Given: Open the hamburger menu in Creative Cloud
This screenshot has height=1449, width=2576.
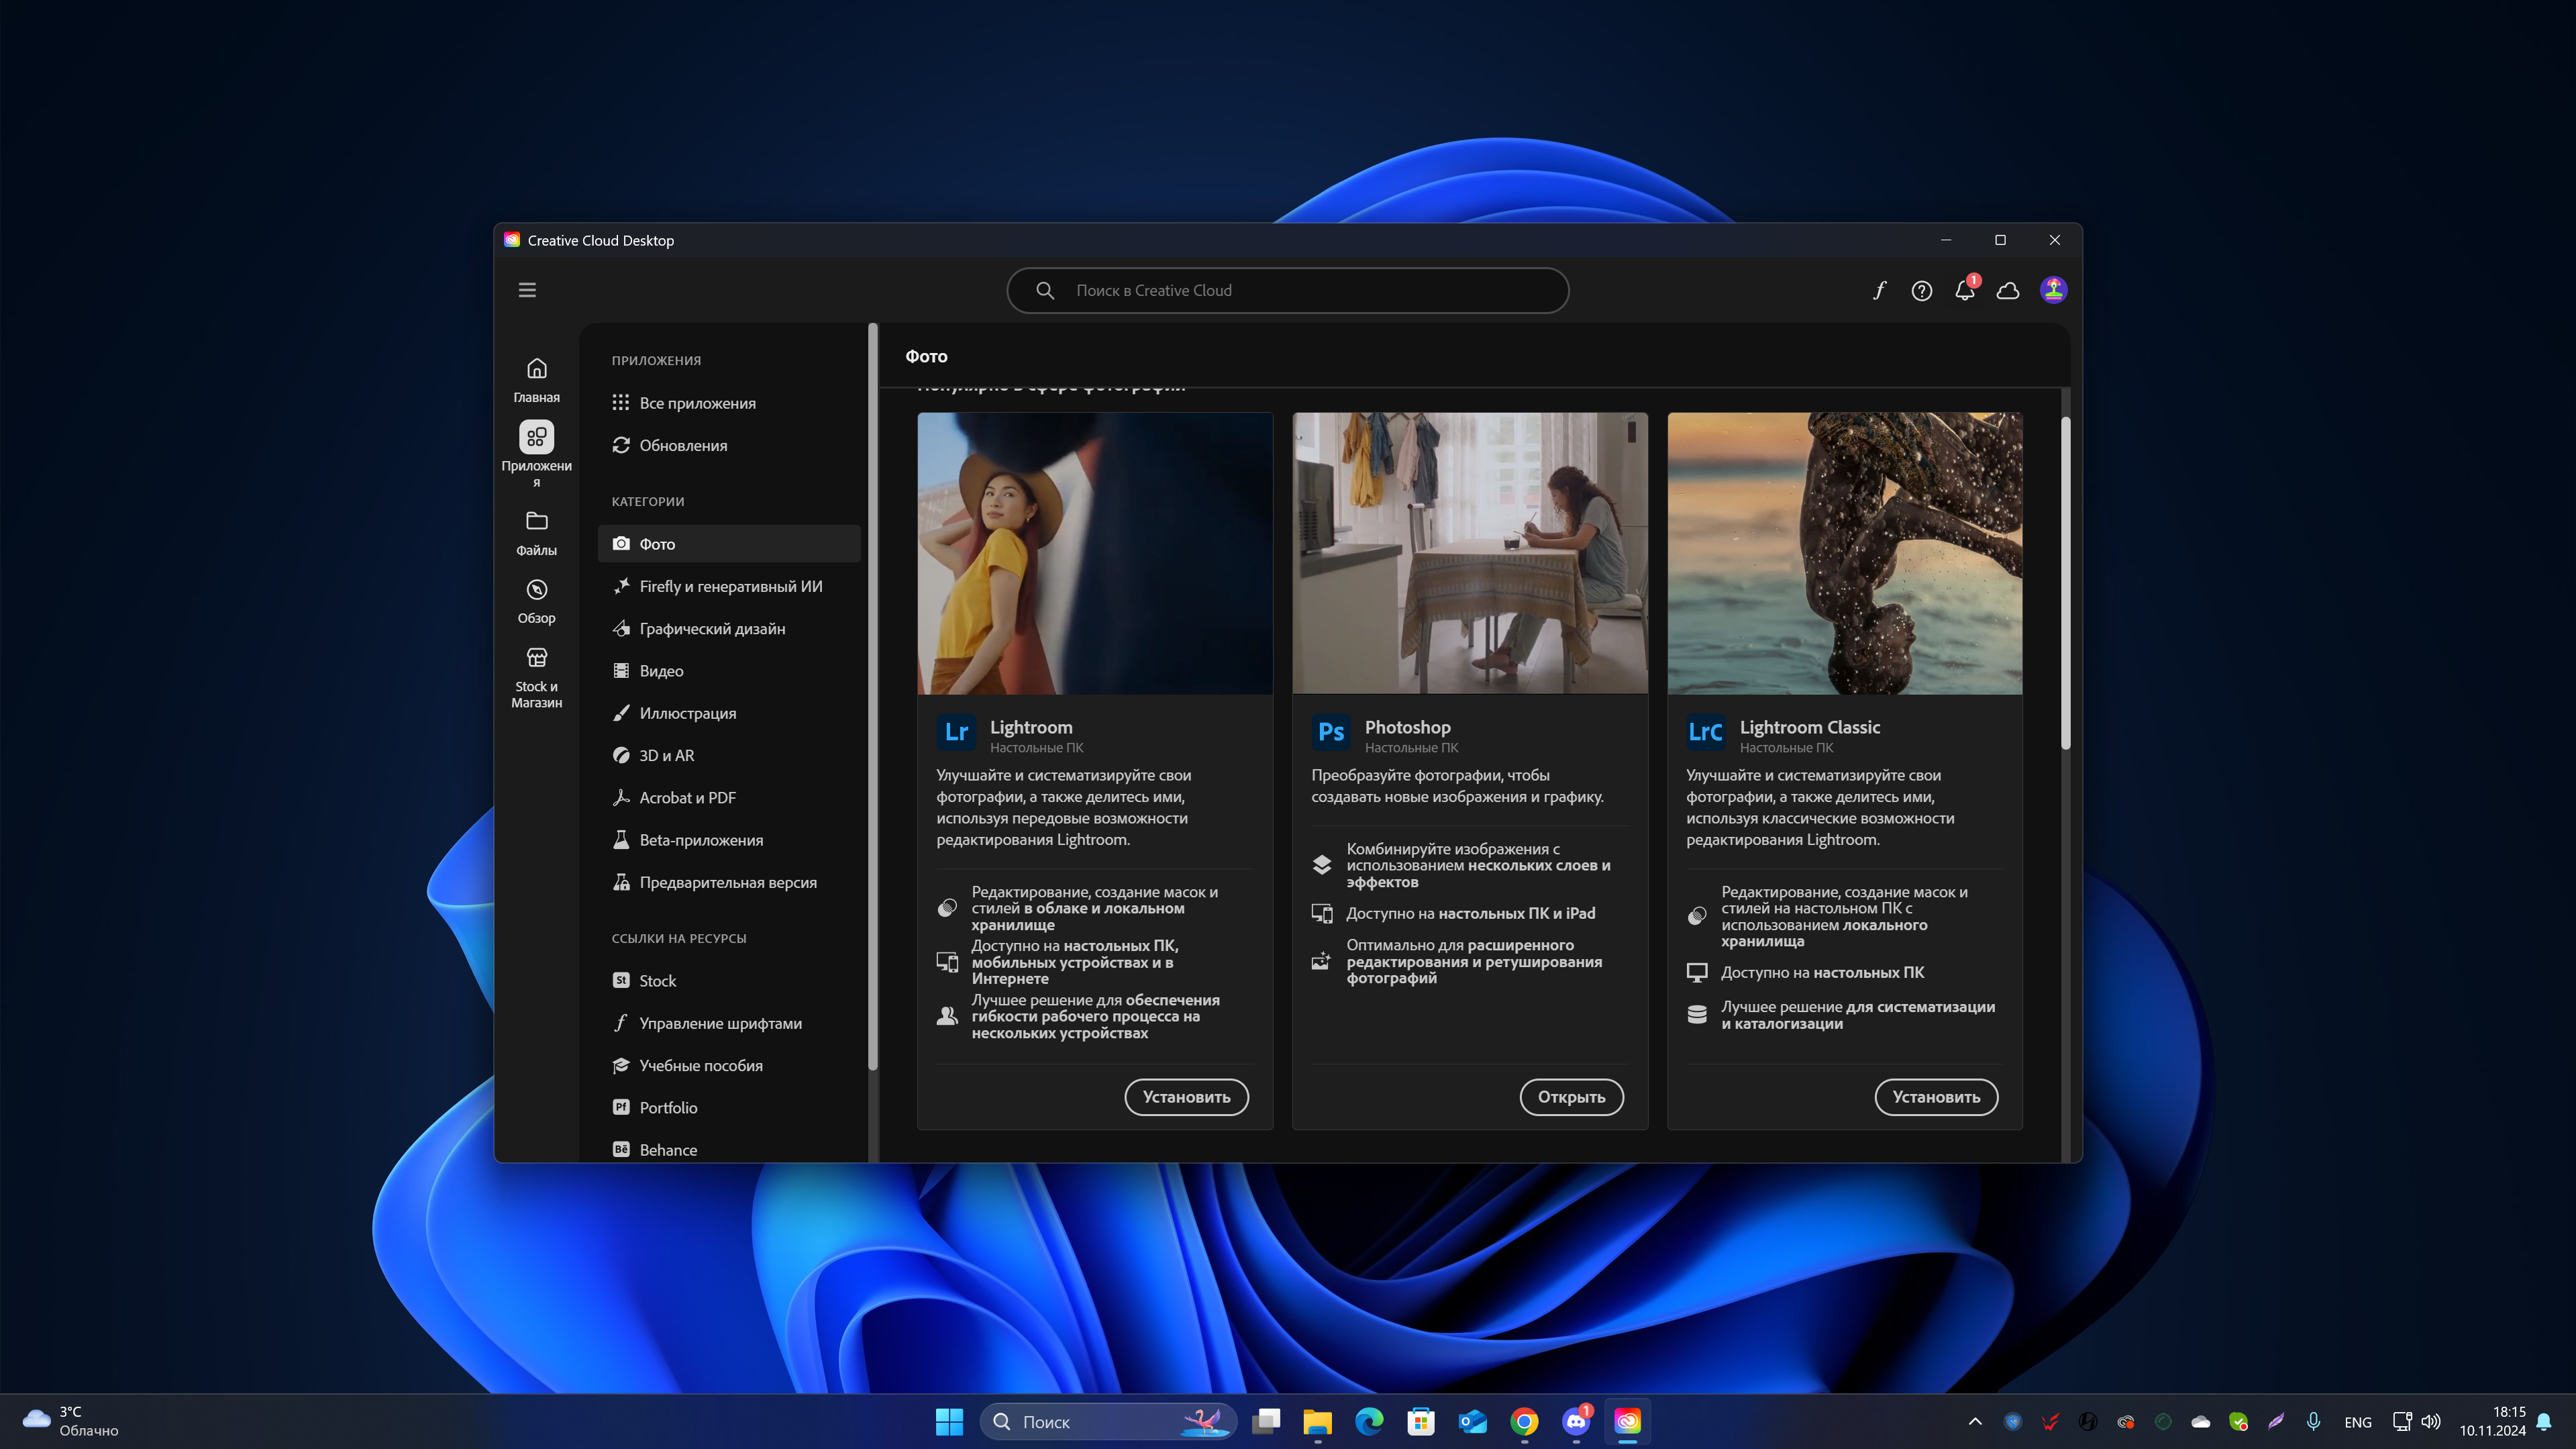Looking at the screenshot, I should click(x=527, y=290).
